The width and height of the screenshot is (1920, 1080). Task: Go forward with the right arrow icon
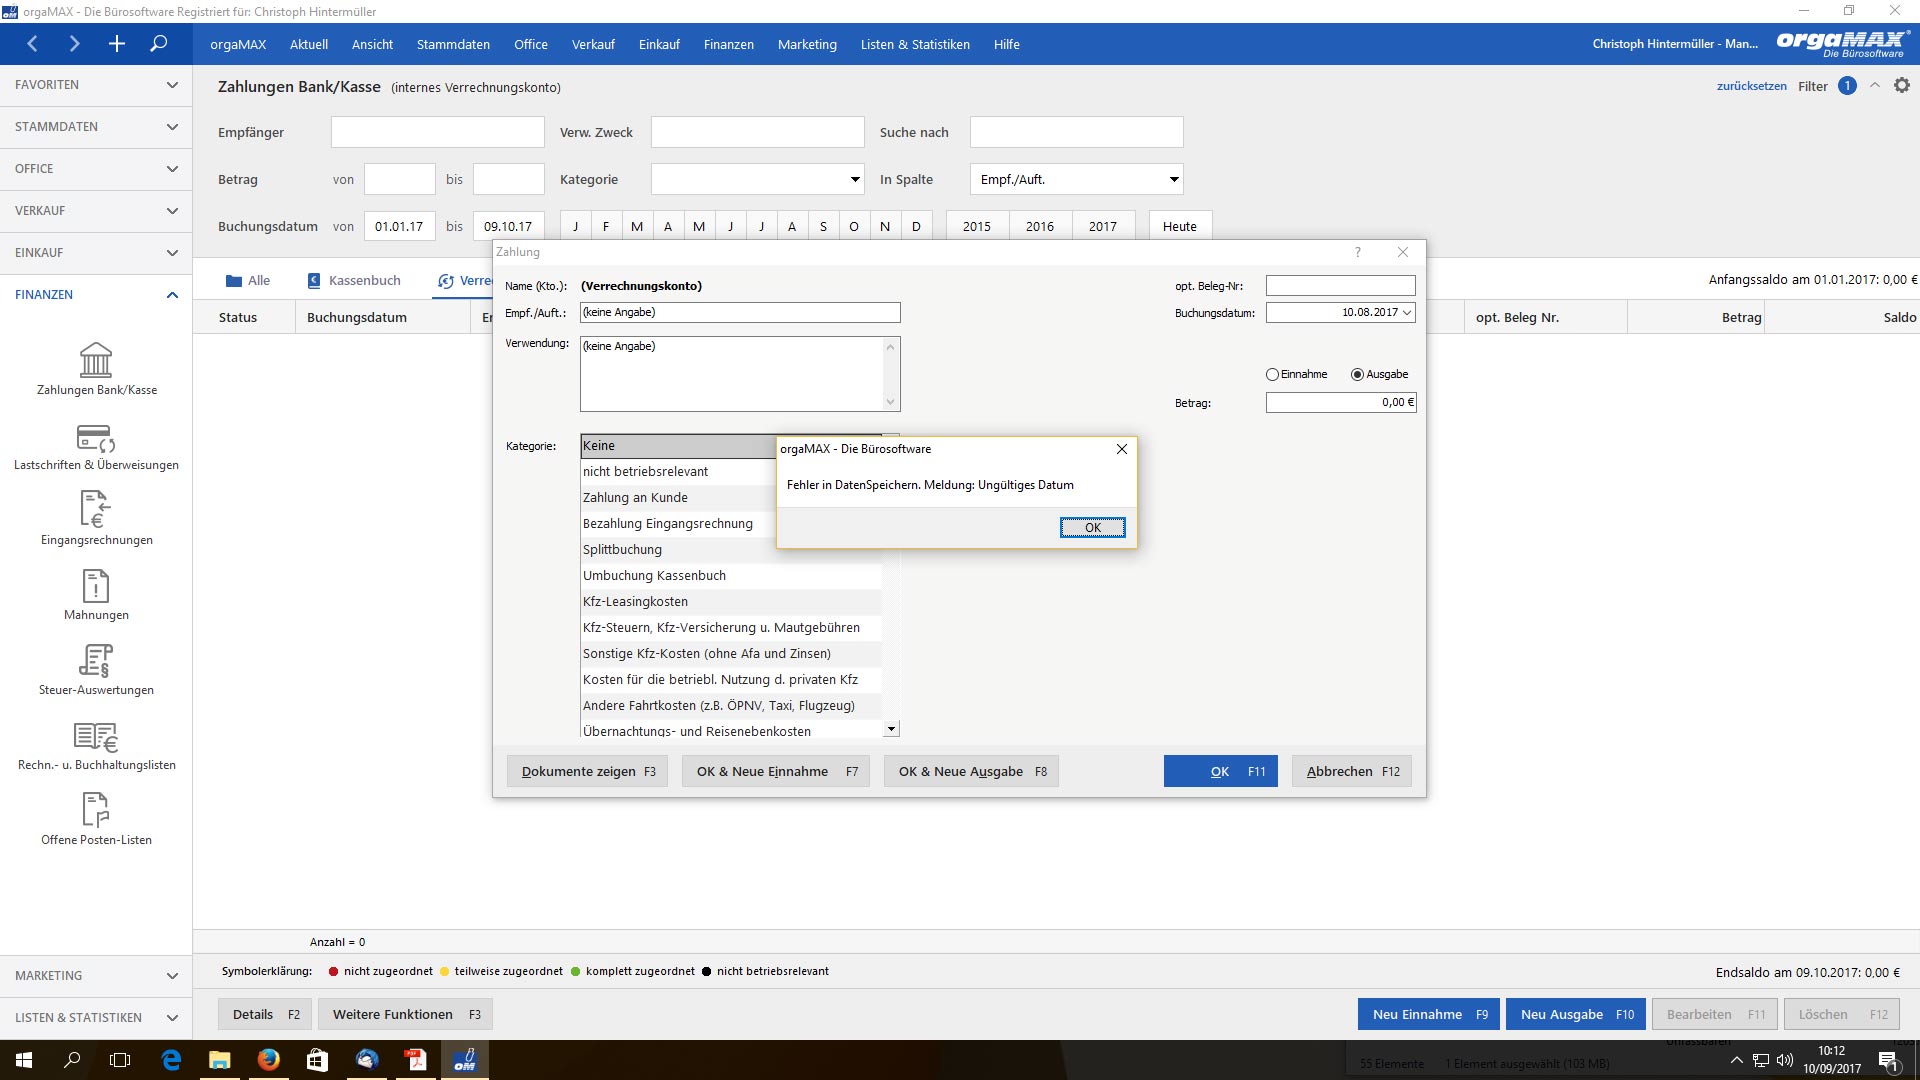[74, 44]
